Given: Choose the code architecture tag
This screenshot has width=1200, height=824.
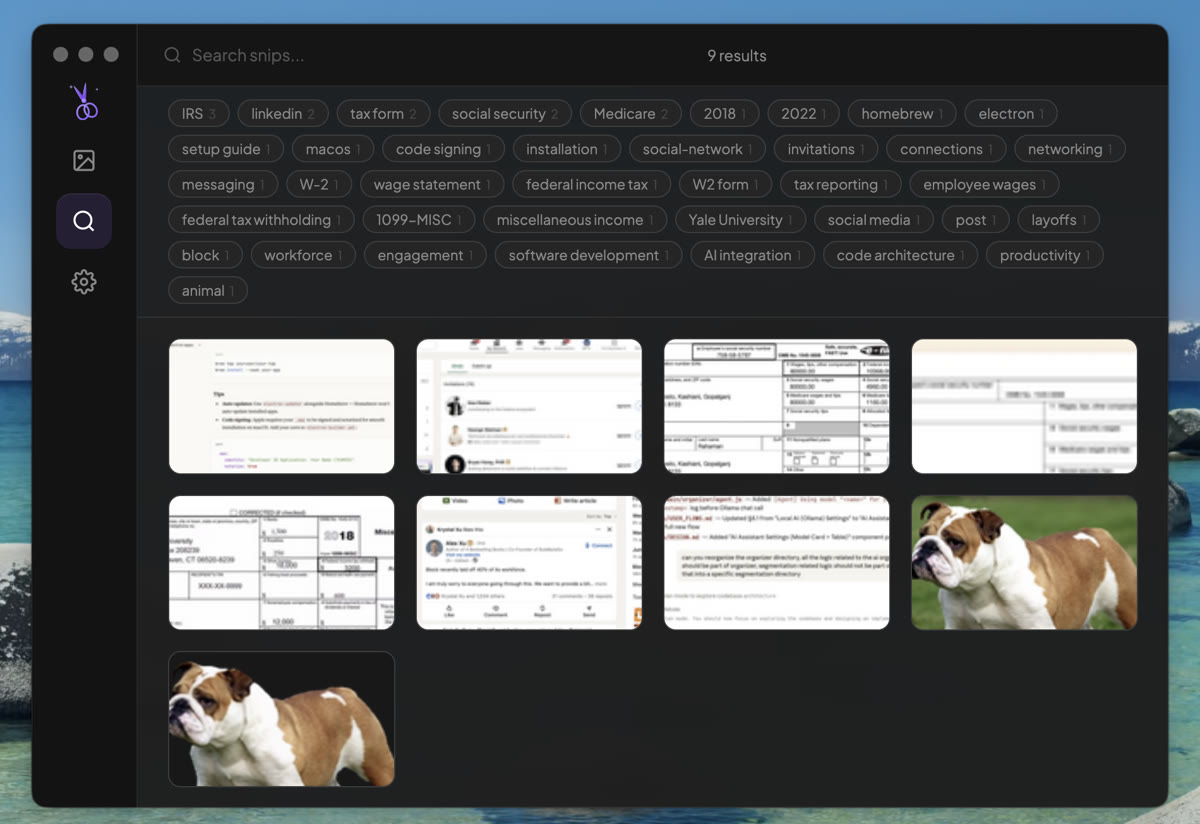Looking at the screenshot, I should pos(900,256).
